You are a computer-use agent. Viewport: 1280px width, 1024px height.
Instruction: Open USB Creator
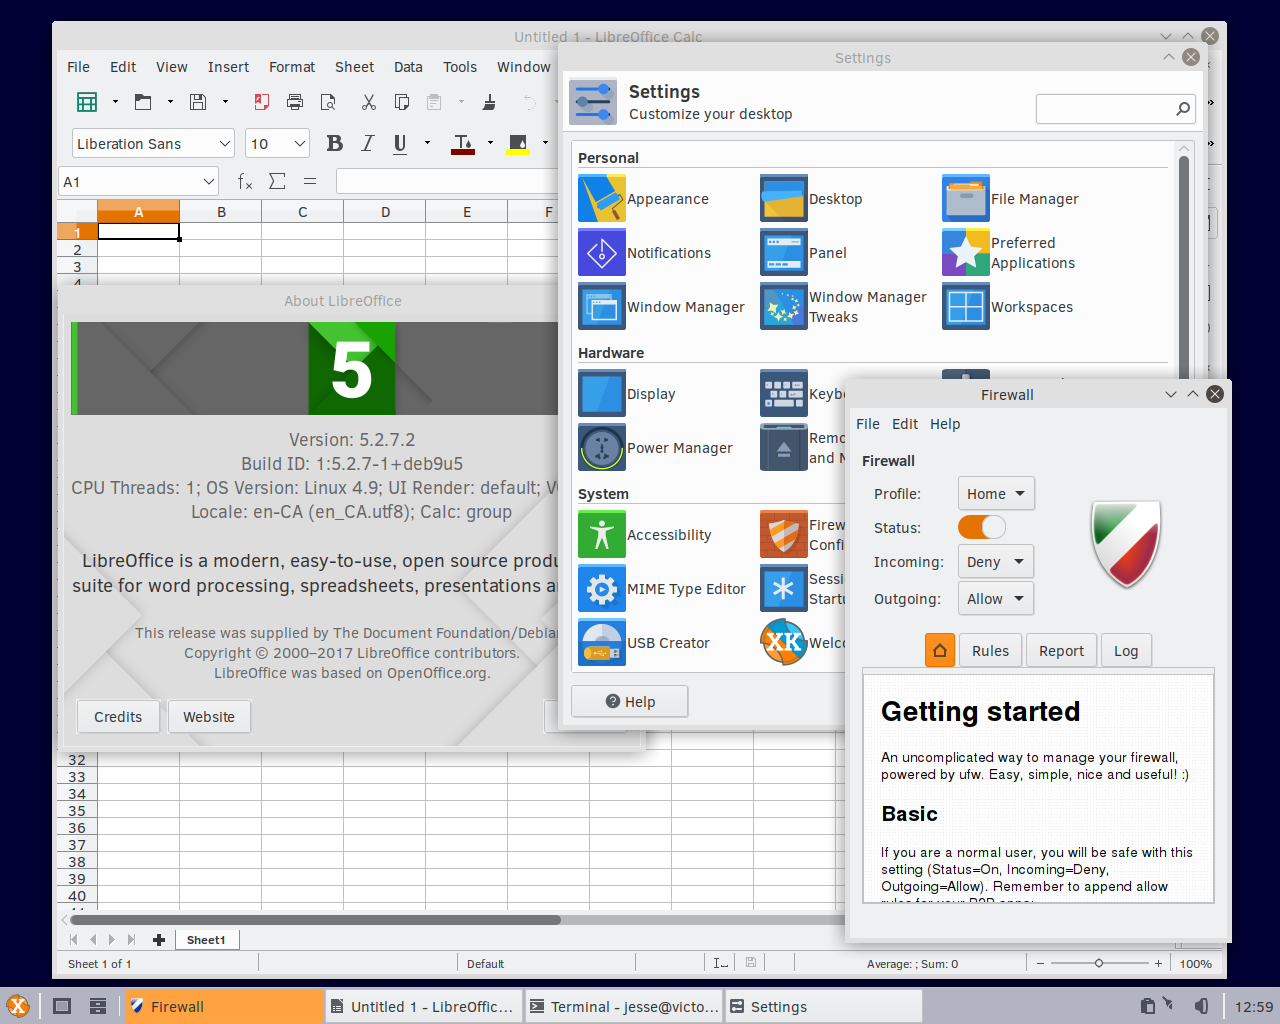pos(643,643)
